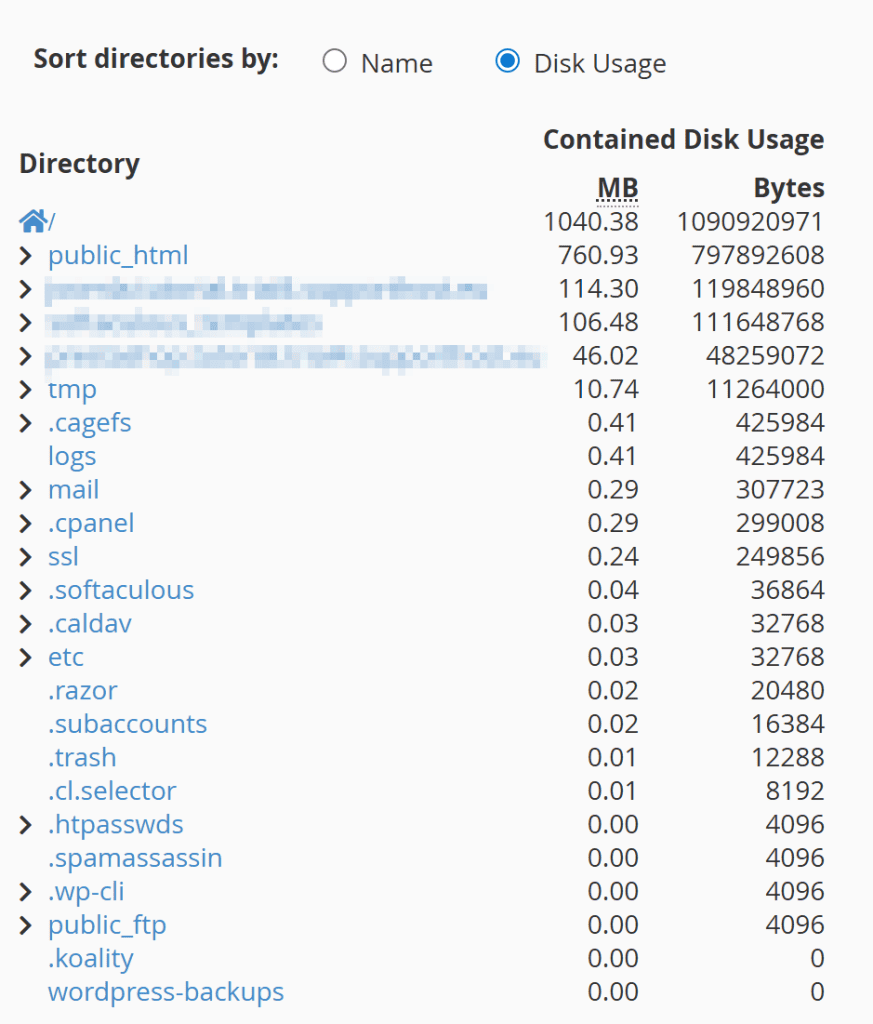Expand the .htpasswds directory
This screenshot has width=873, height=1024.
click(25, 824)
